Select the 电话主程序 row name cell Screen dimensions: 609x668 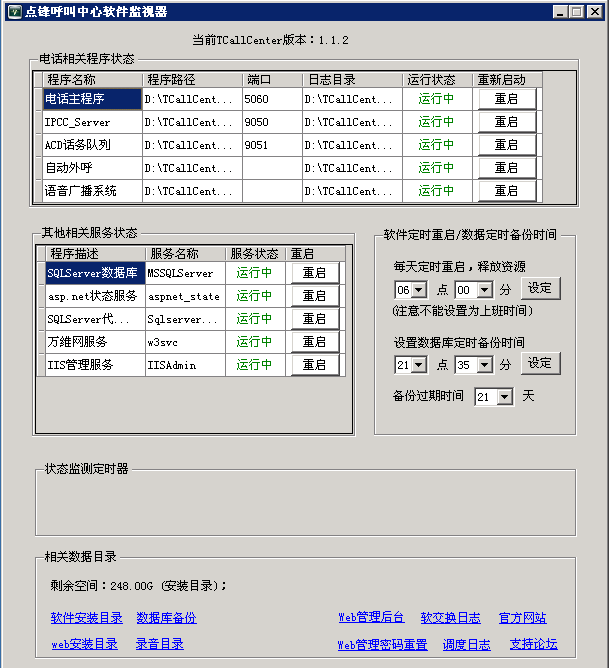point(92,99)
